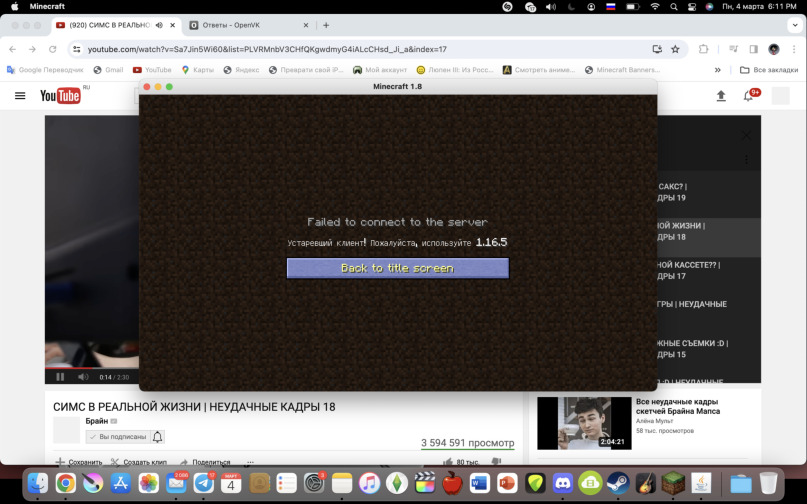Open The Sims plumbob icon in Dock

click(397, 483)
